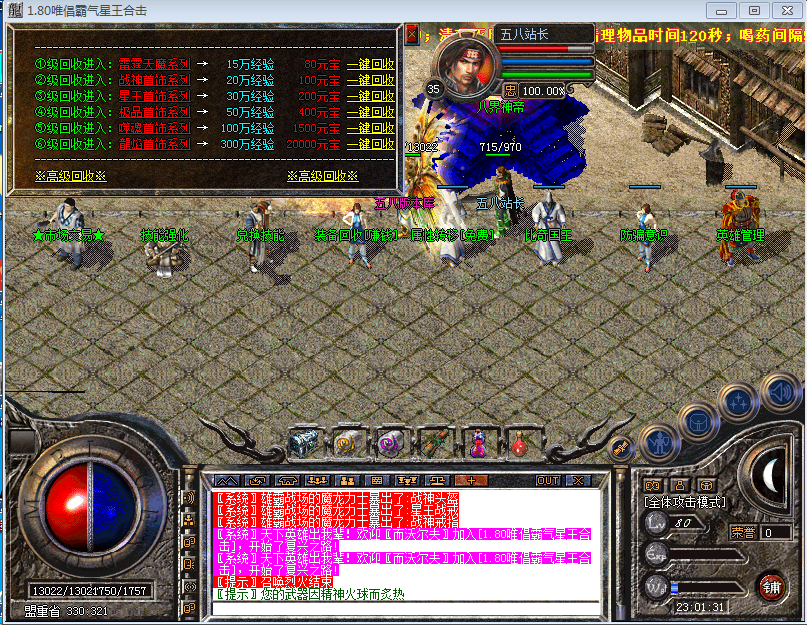Open the red 铺 shop button
The image size is (807, 625).
click(x=771, y=587)
